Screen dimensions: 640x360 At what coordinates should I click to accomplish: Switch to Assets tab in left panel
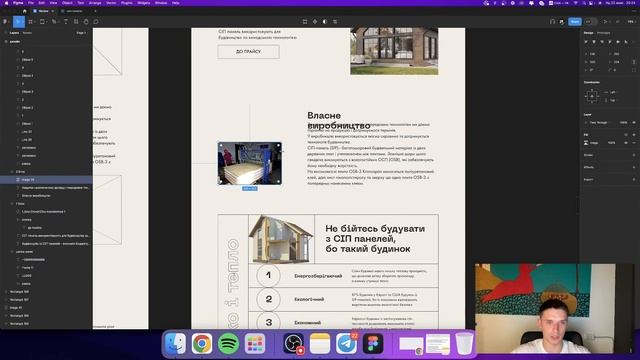(27, 33)
